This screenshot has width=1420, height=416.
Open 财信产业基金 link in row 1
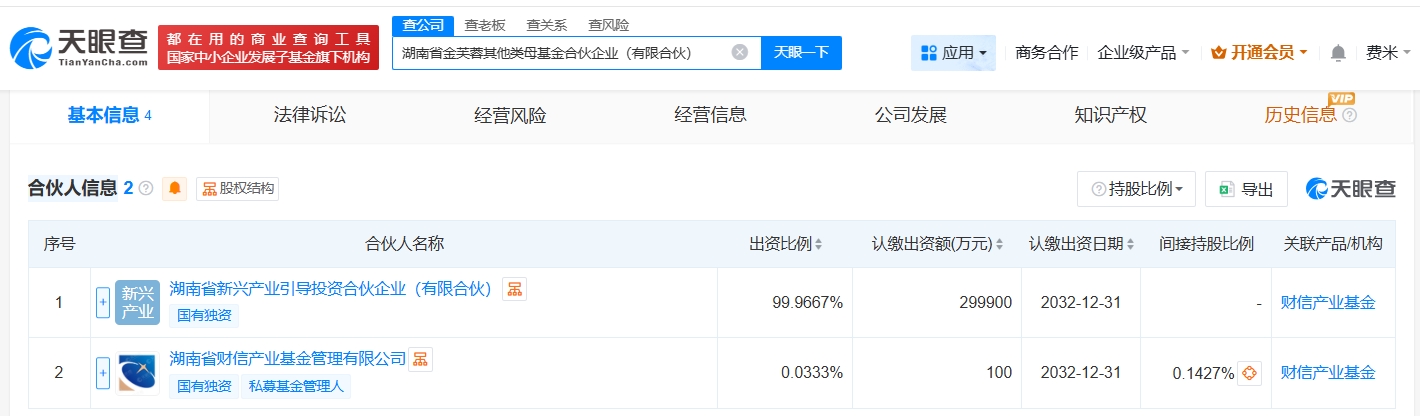(x=1327, y=303)
